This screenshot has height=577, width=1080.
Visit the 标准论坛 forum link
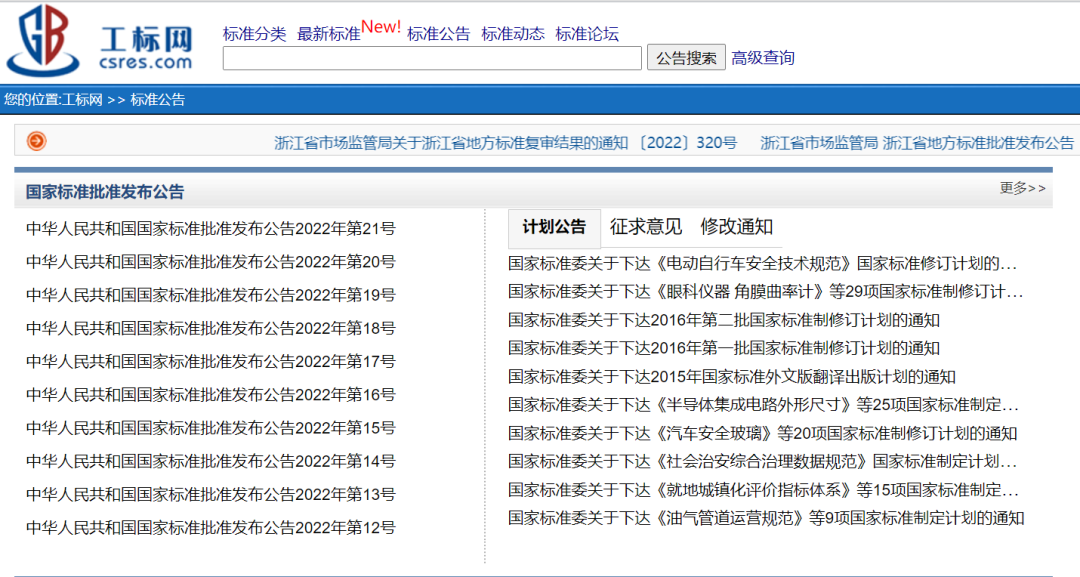pyautogui.click(x=587, y=34)
